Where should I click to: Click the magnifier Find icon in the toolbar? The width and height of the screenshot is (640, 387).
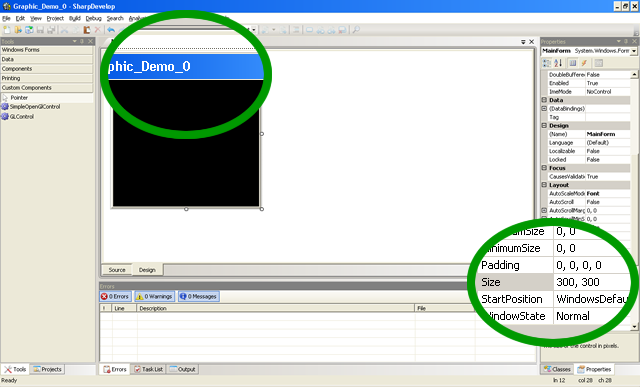(356, 30)
